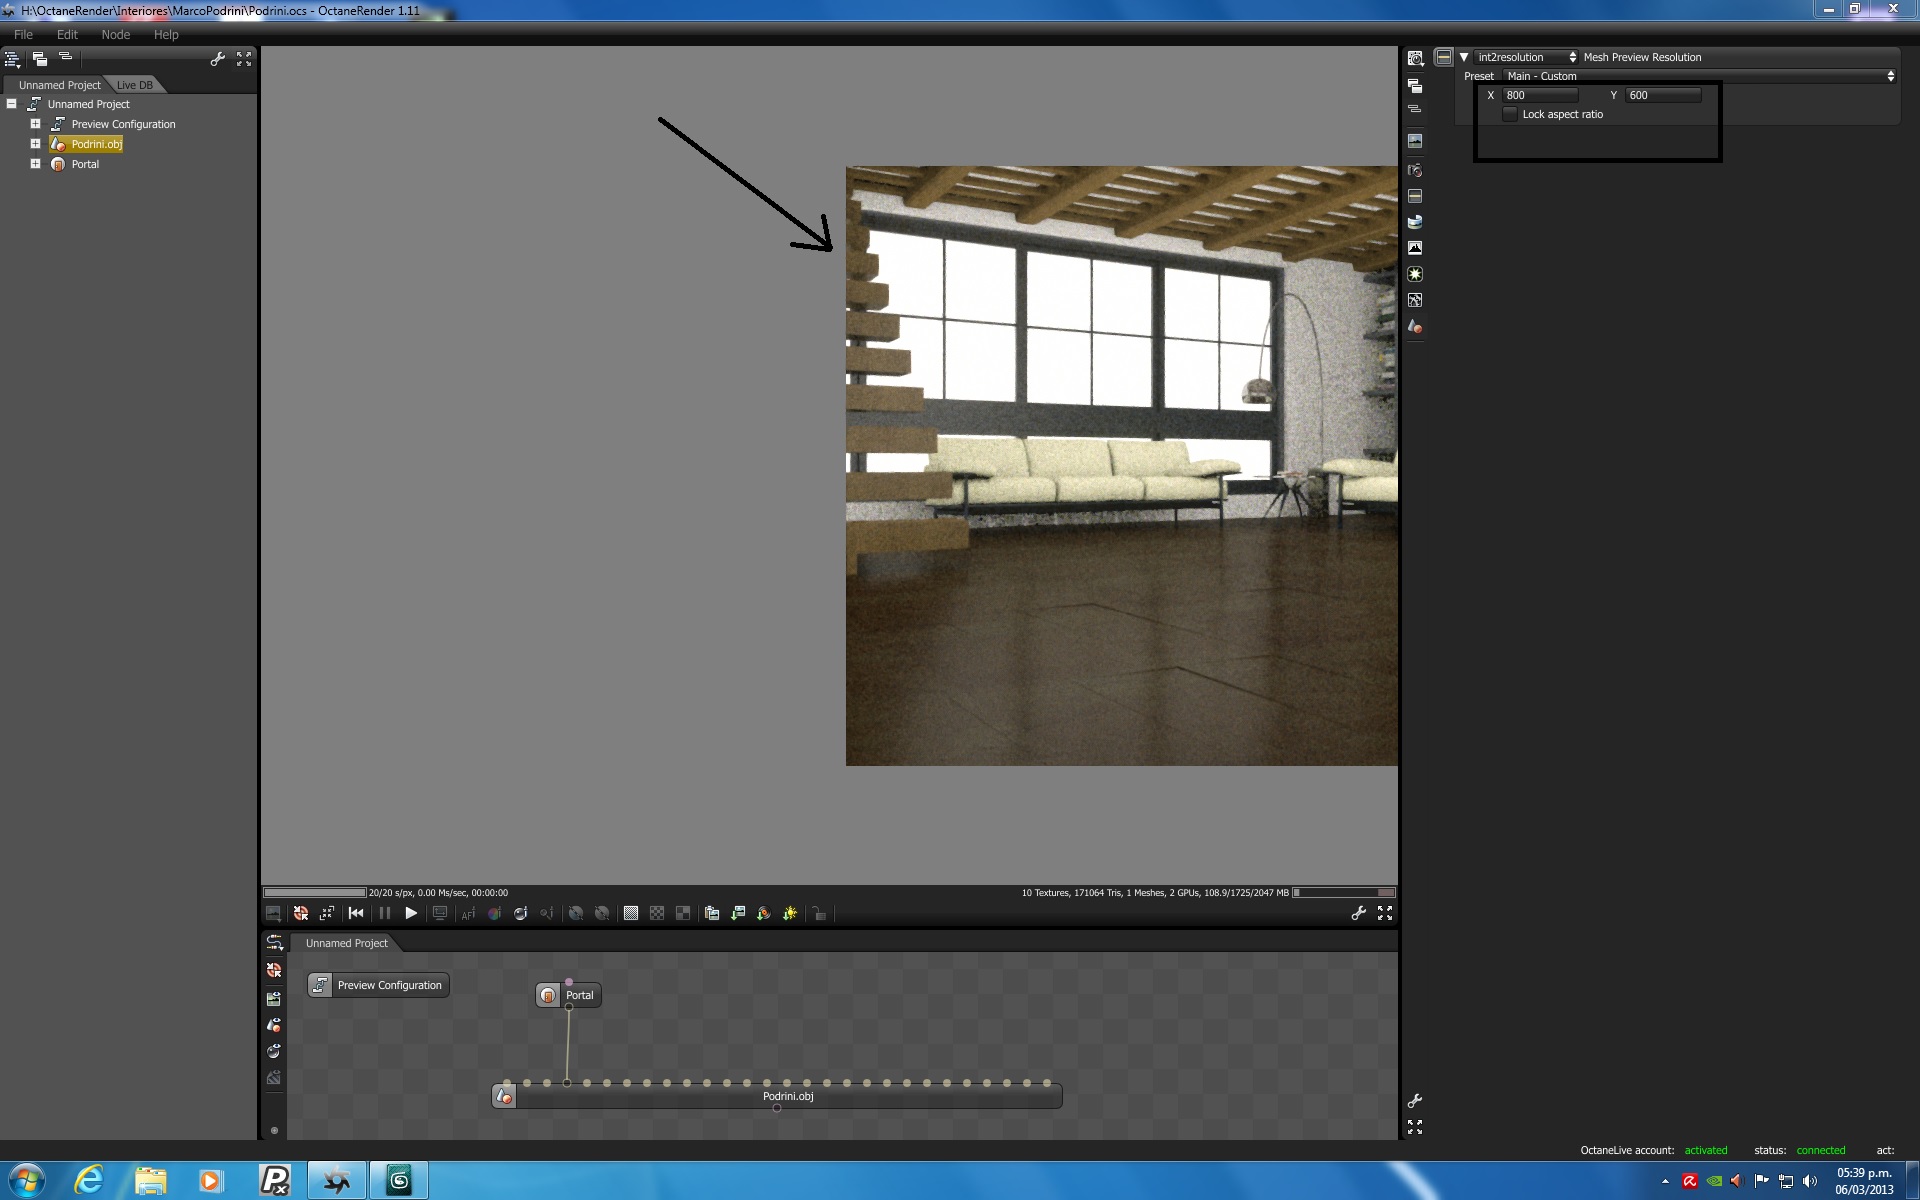Restart render with rewind button

[x=356, y=913]
